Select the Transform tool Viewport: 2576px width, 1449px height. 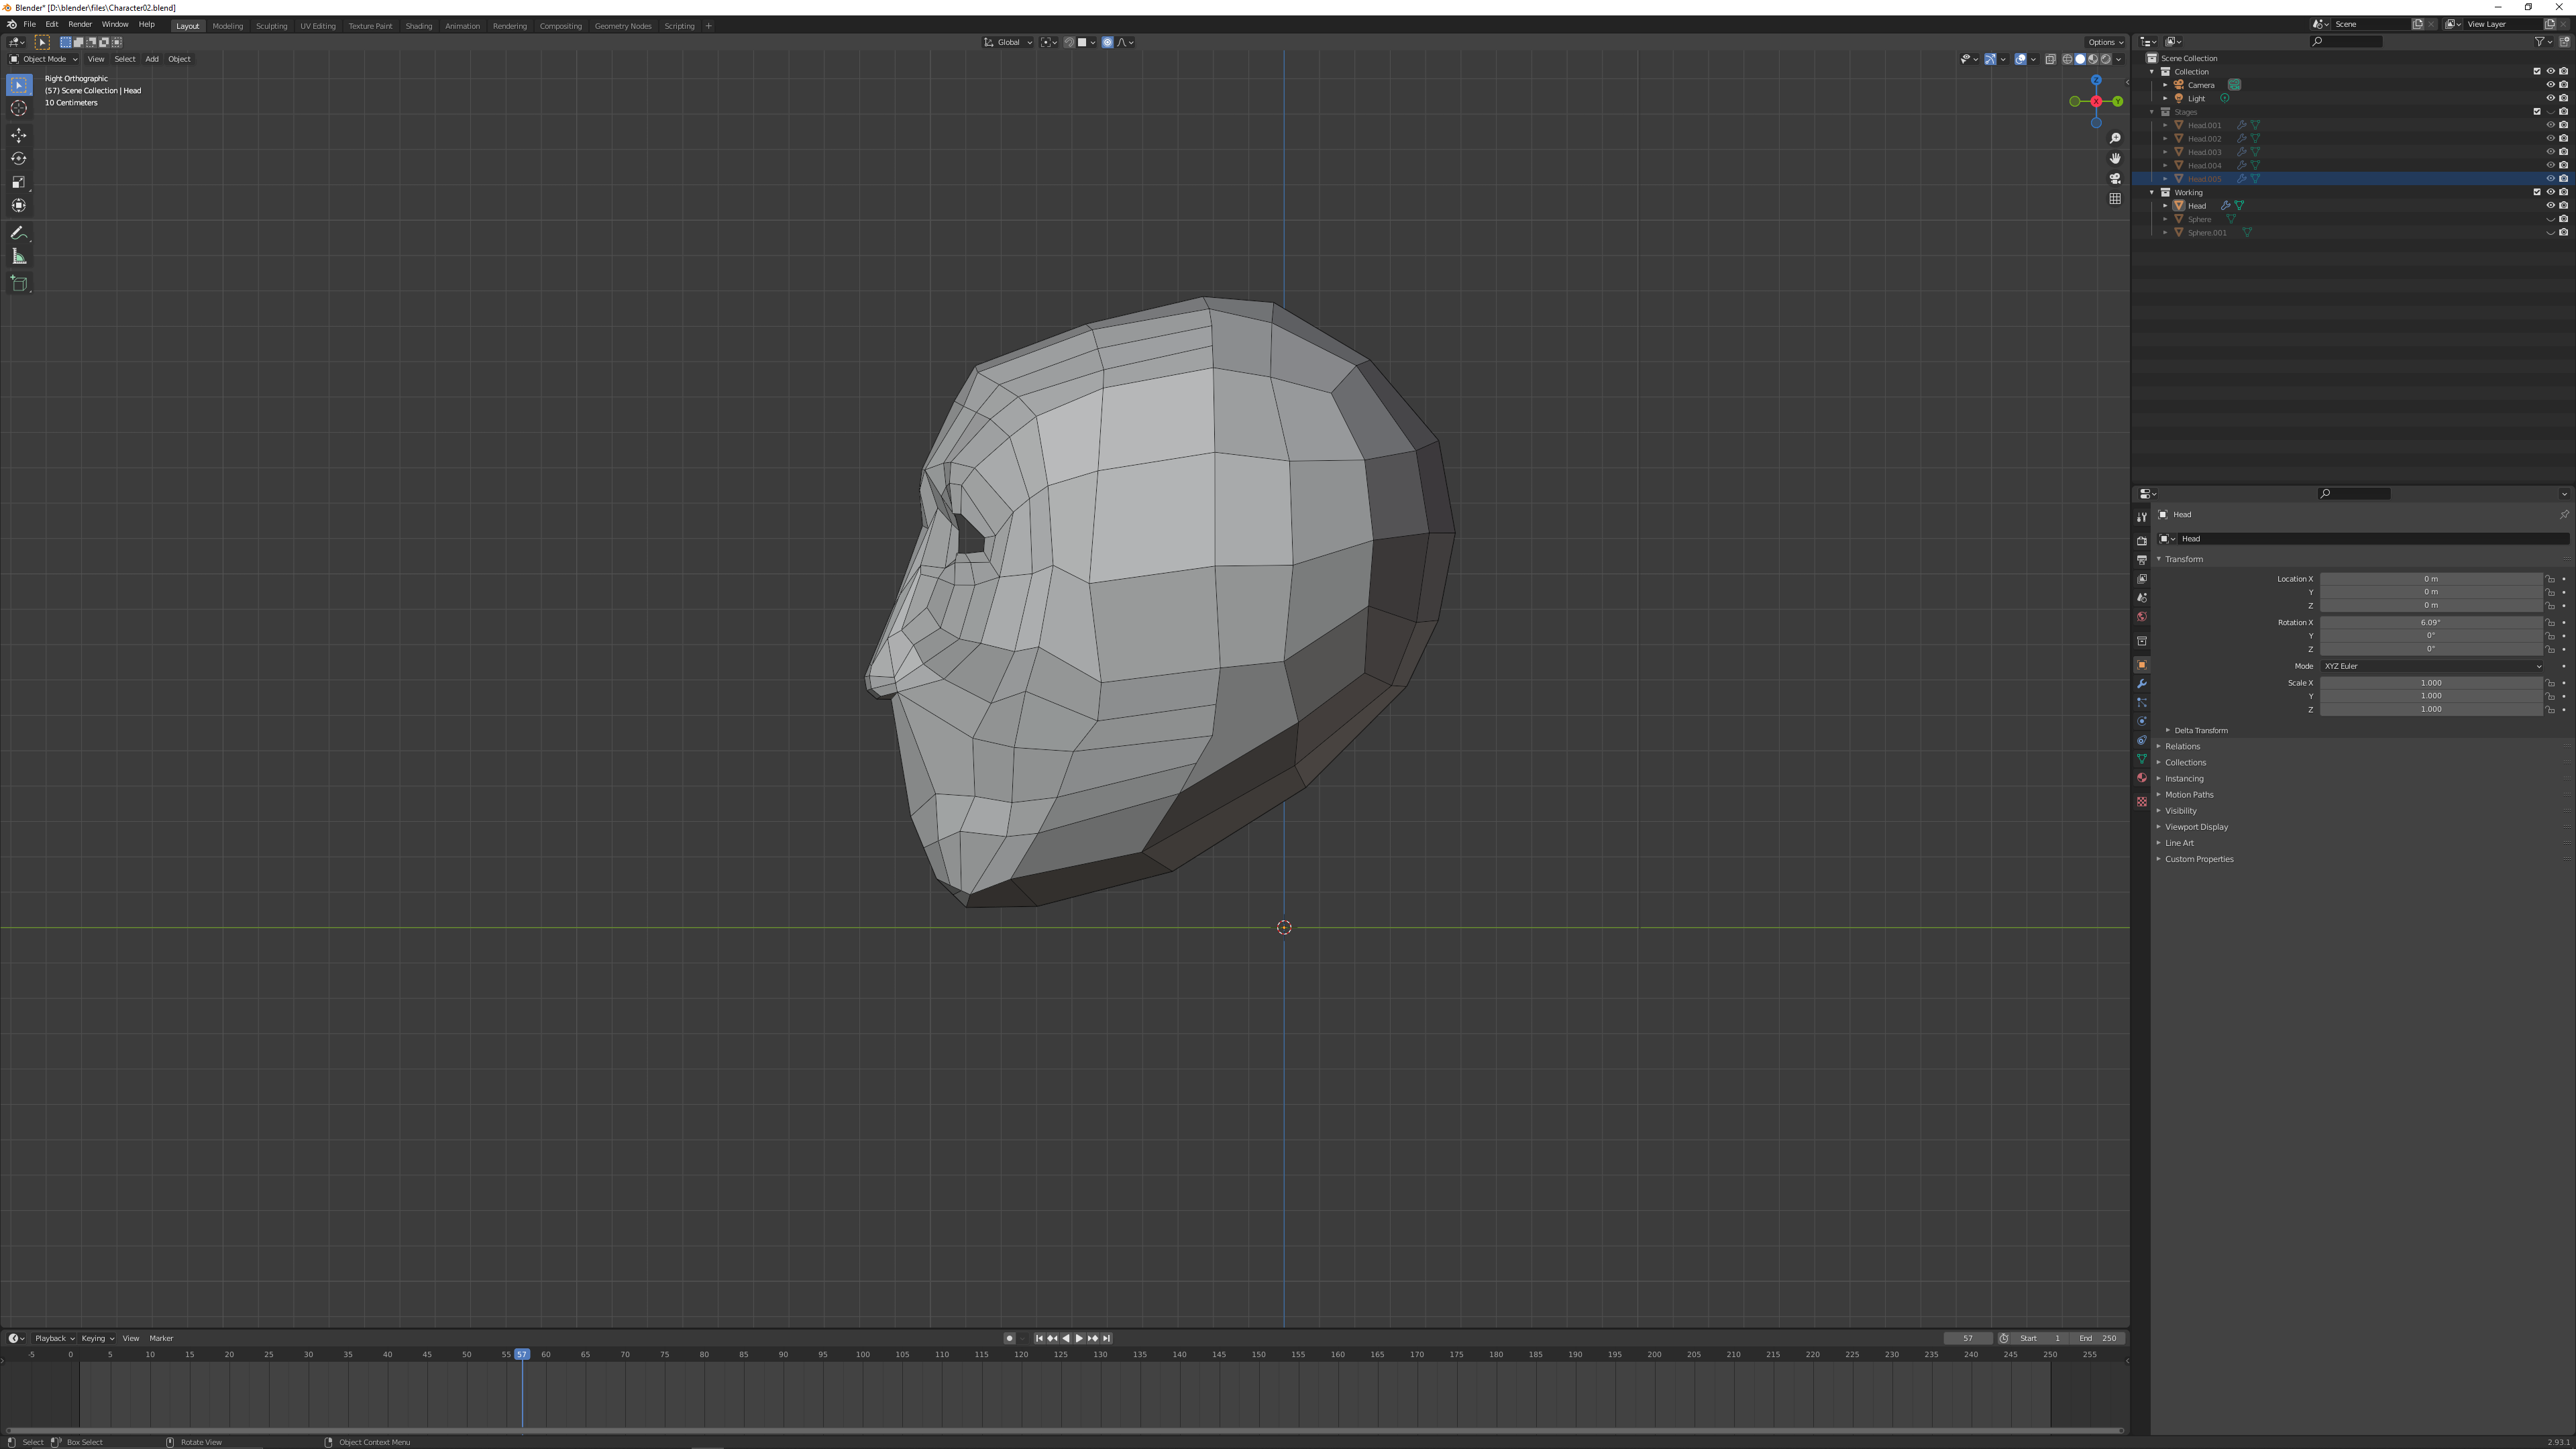tap(19, 205)
